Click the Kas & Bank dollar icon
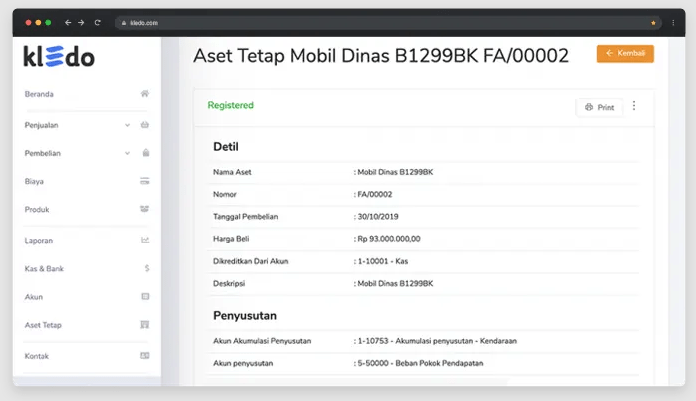The width and height of the screenshot is (696, 401). tap(146, 268)
